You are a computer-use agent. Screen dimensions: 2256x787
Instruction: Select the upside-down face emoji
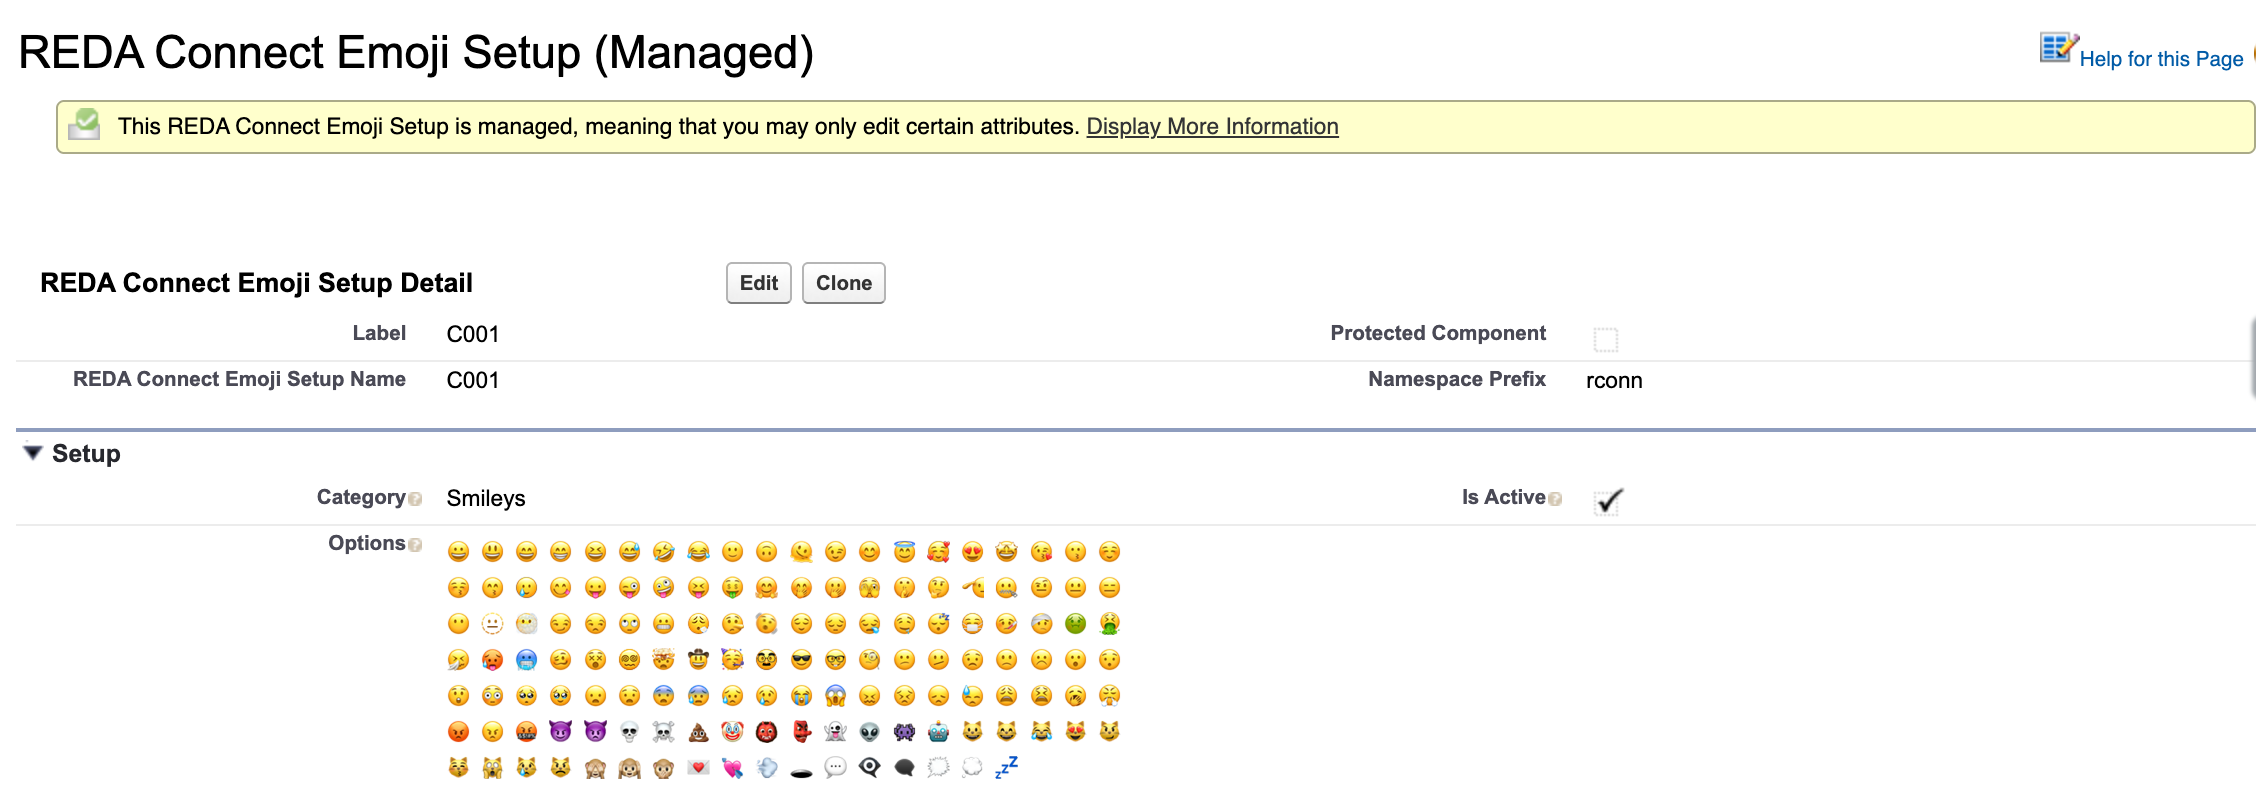pyautogui.click(x=767, y=551)
